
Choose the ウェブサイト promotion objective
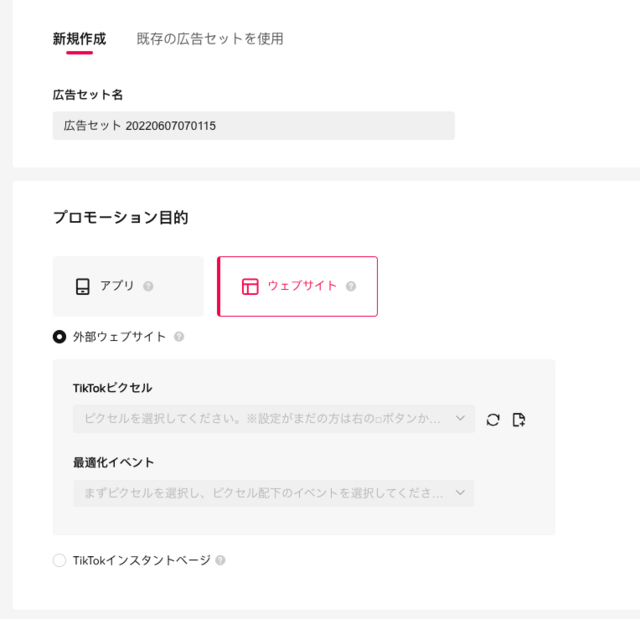coord(298,286)
